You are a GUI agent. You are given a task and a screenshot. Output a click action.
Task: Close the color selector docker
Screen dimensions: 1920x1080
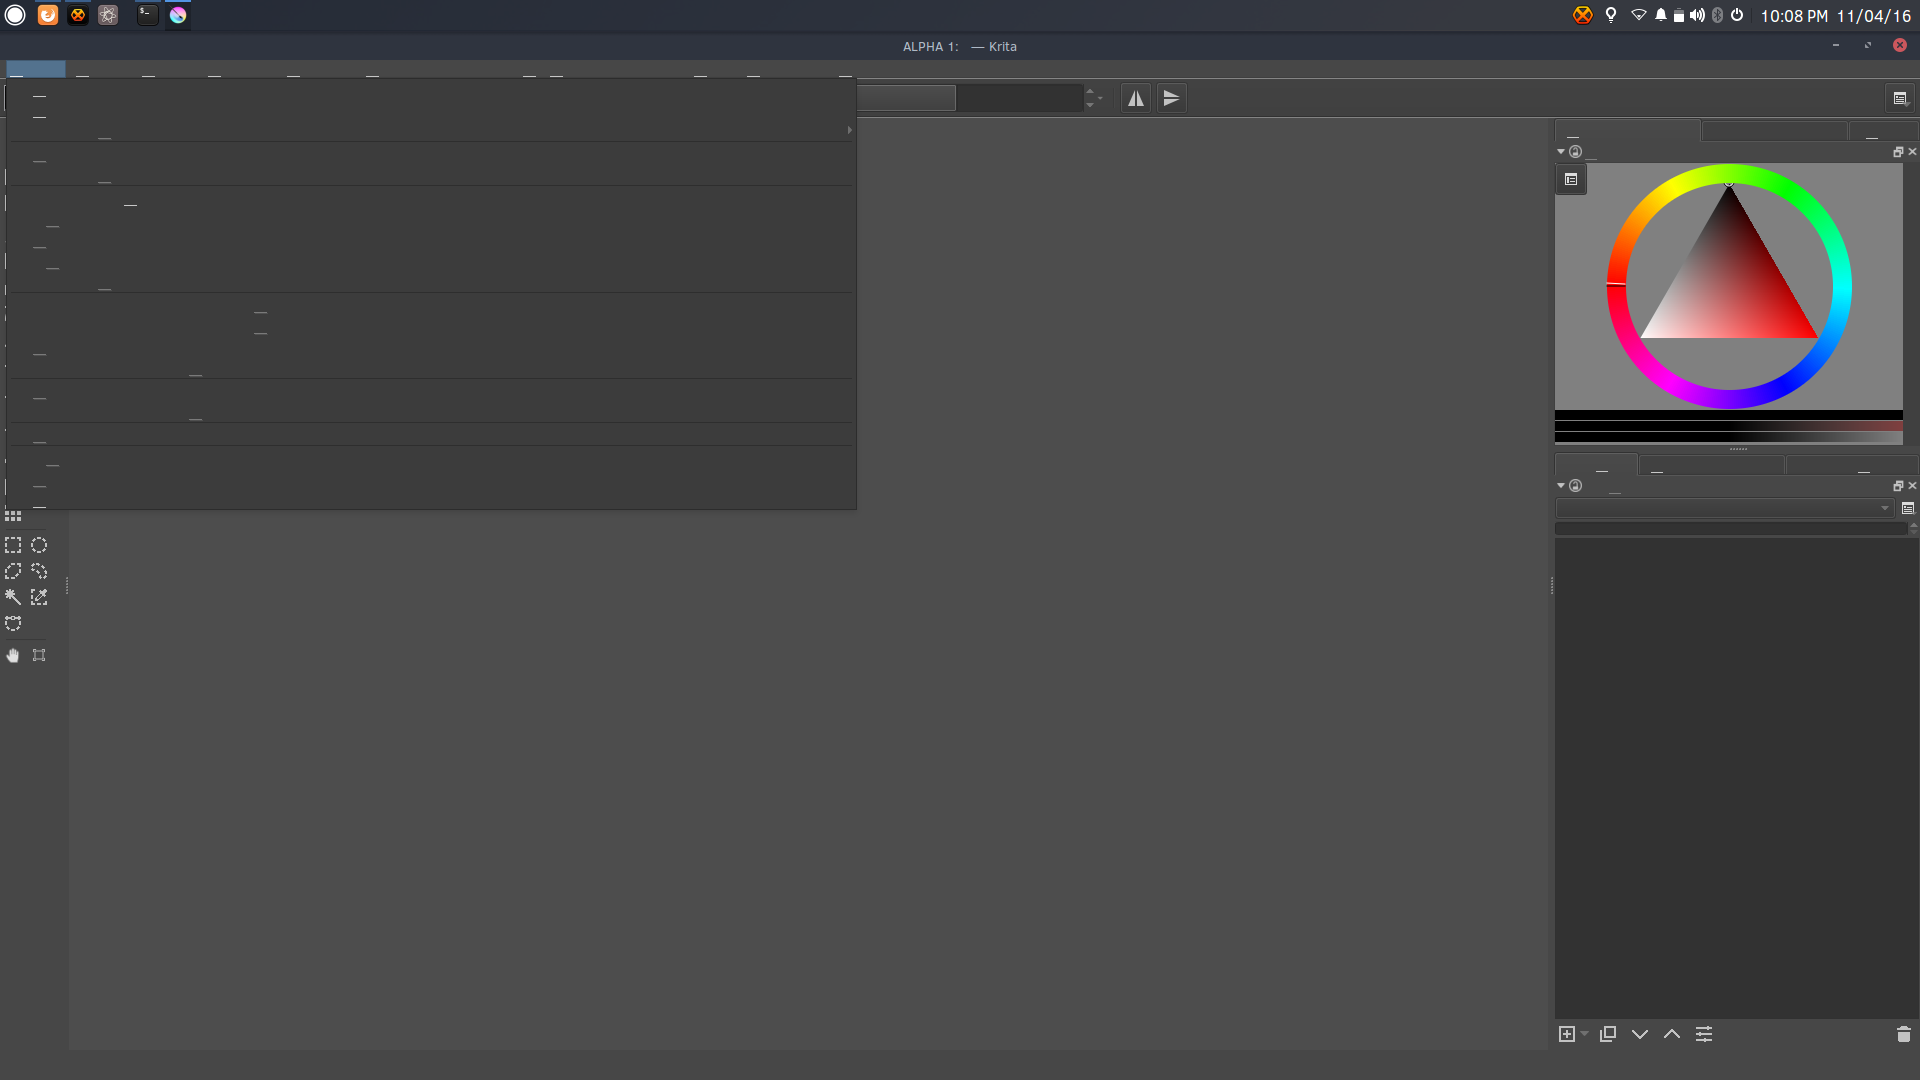click(1912, 152)
